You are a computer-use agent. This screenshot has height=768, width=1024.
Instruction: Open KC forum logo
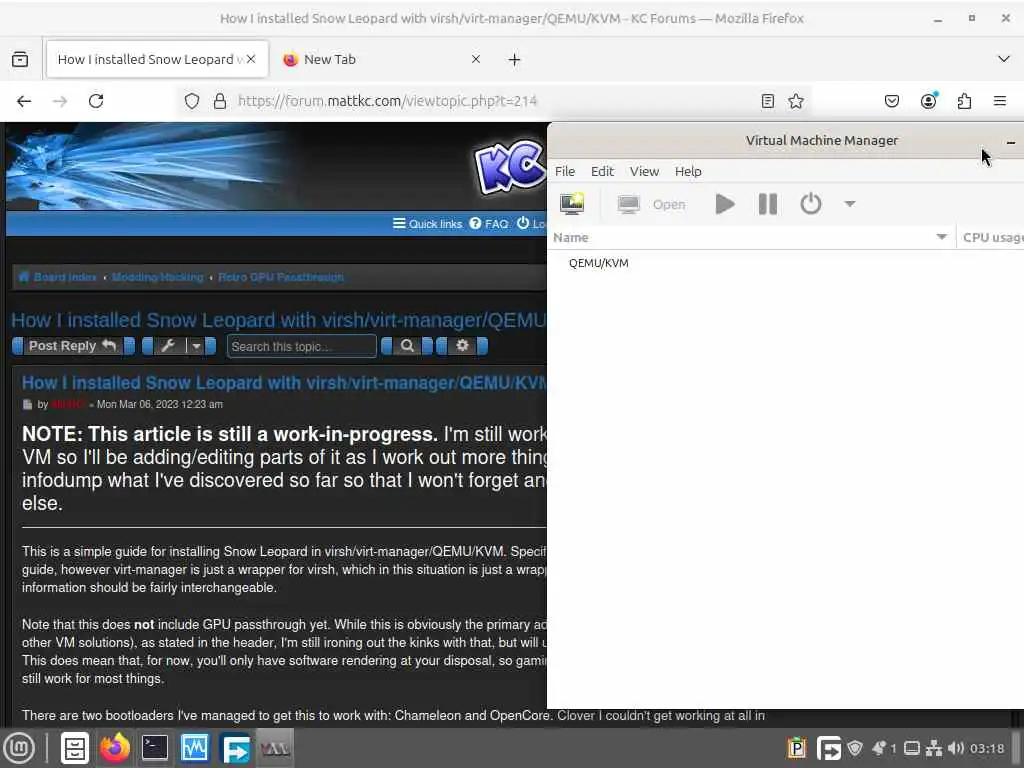[x=510, y=167]
